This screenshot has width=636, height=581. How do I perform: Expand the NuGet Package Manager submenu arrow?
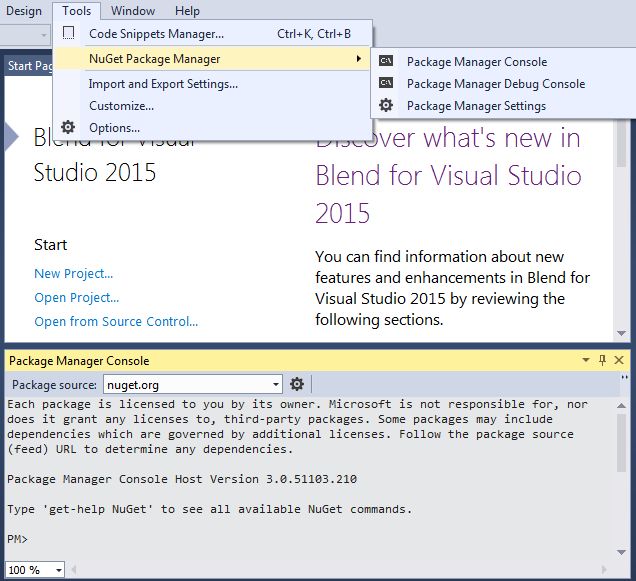coord(359,59)
